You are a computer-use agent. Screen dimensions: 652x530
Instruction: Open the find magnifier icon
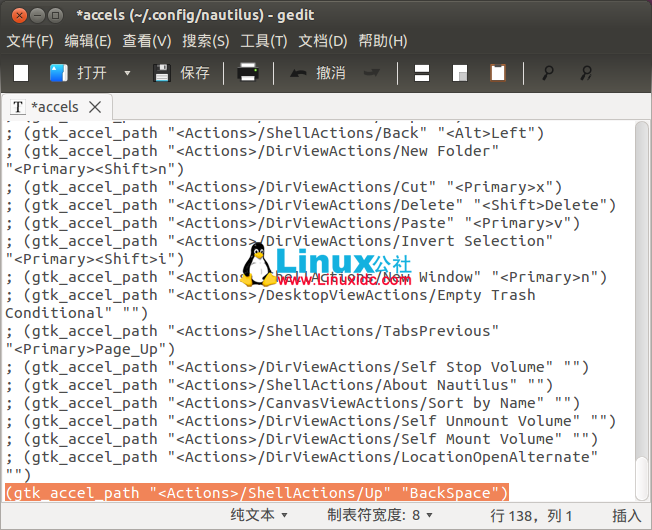click(x=548, y=73)
